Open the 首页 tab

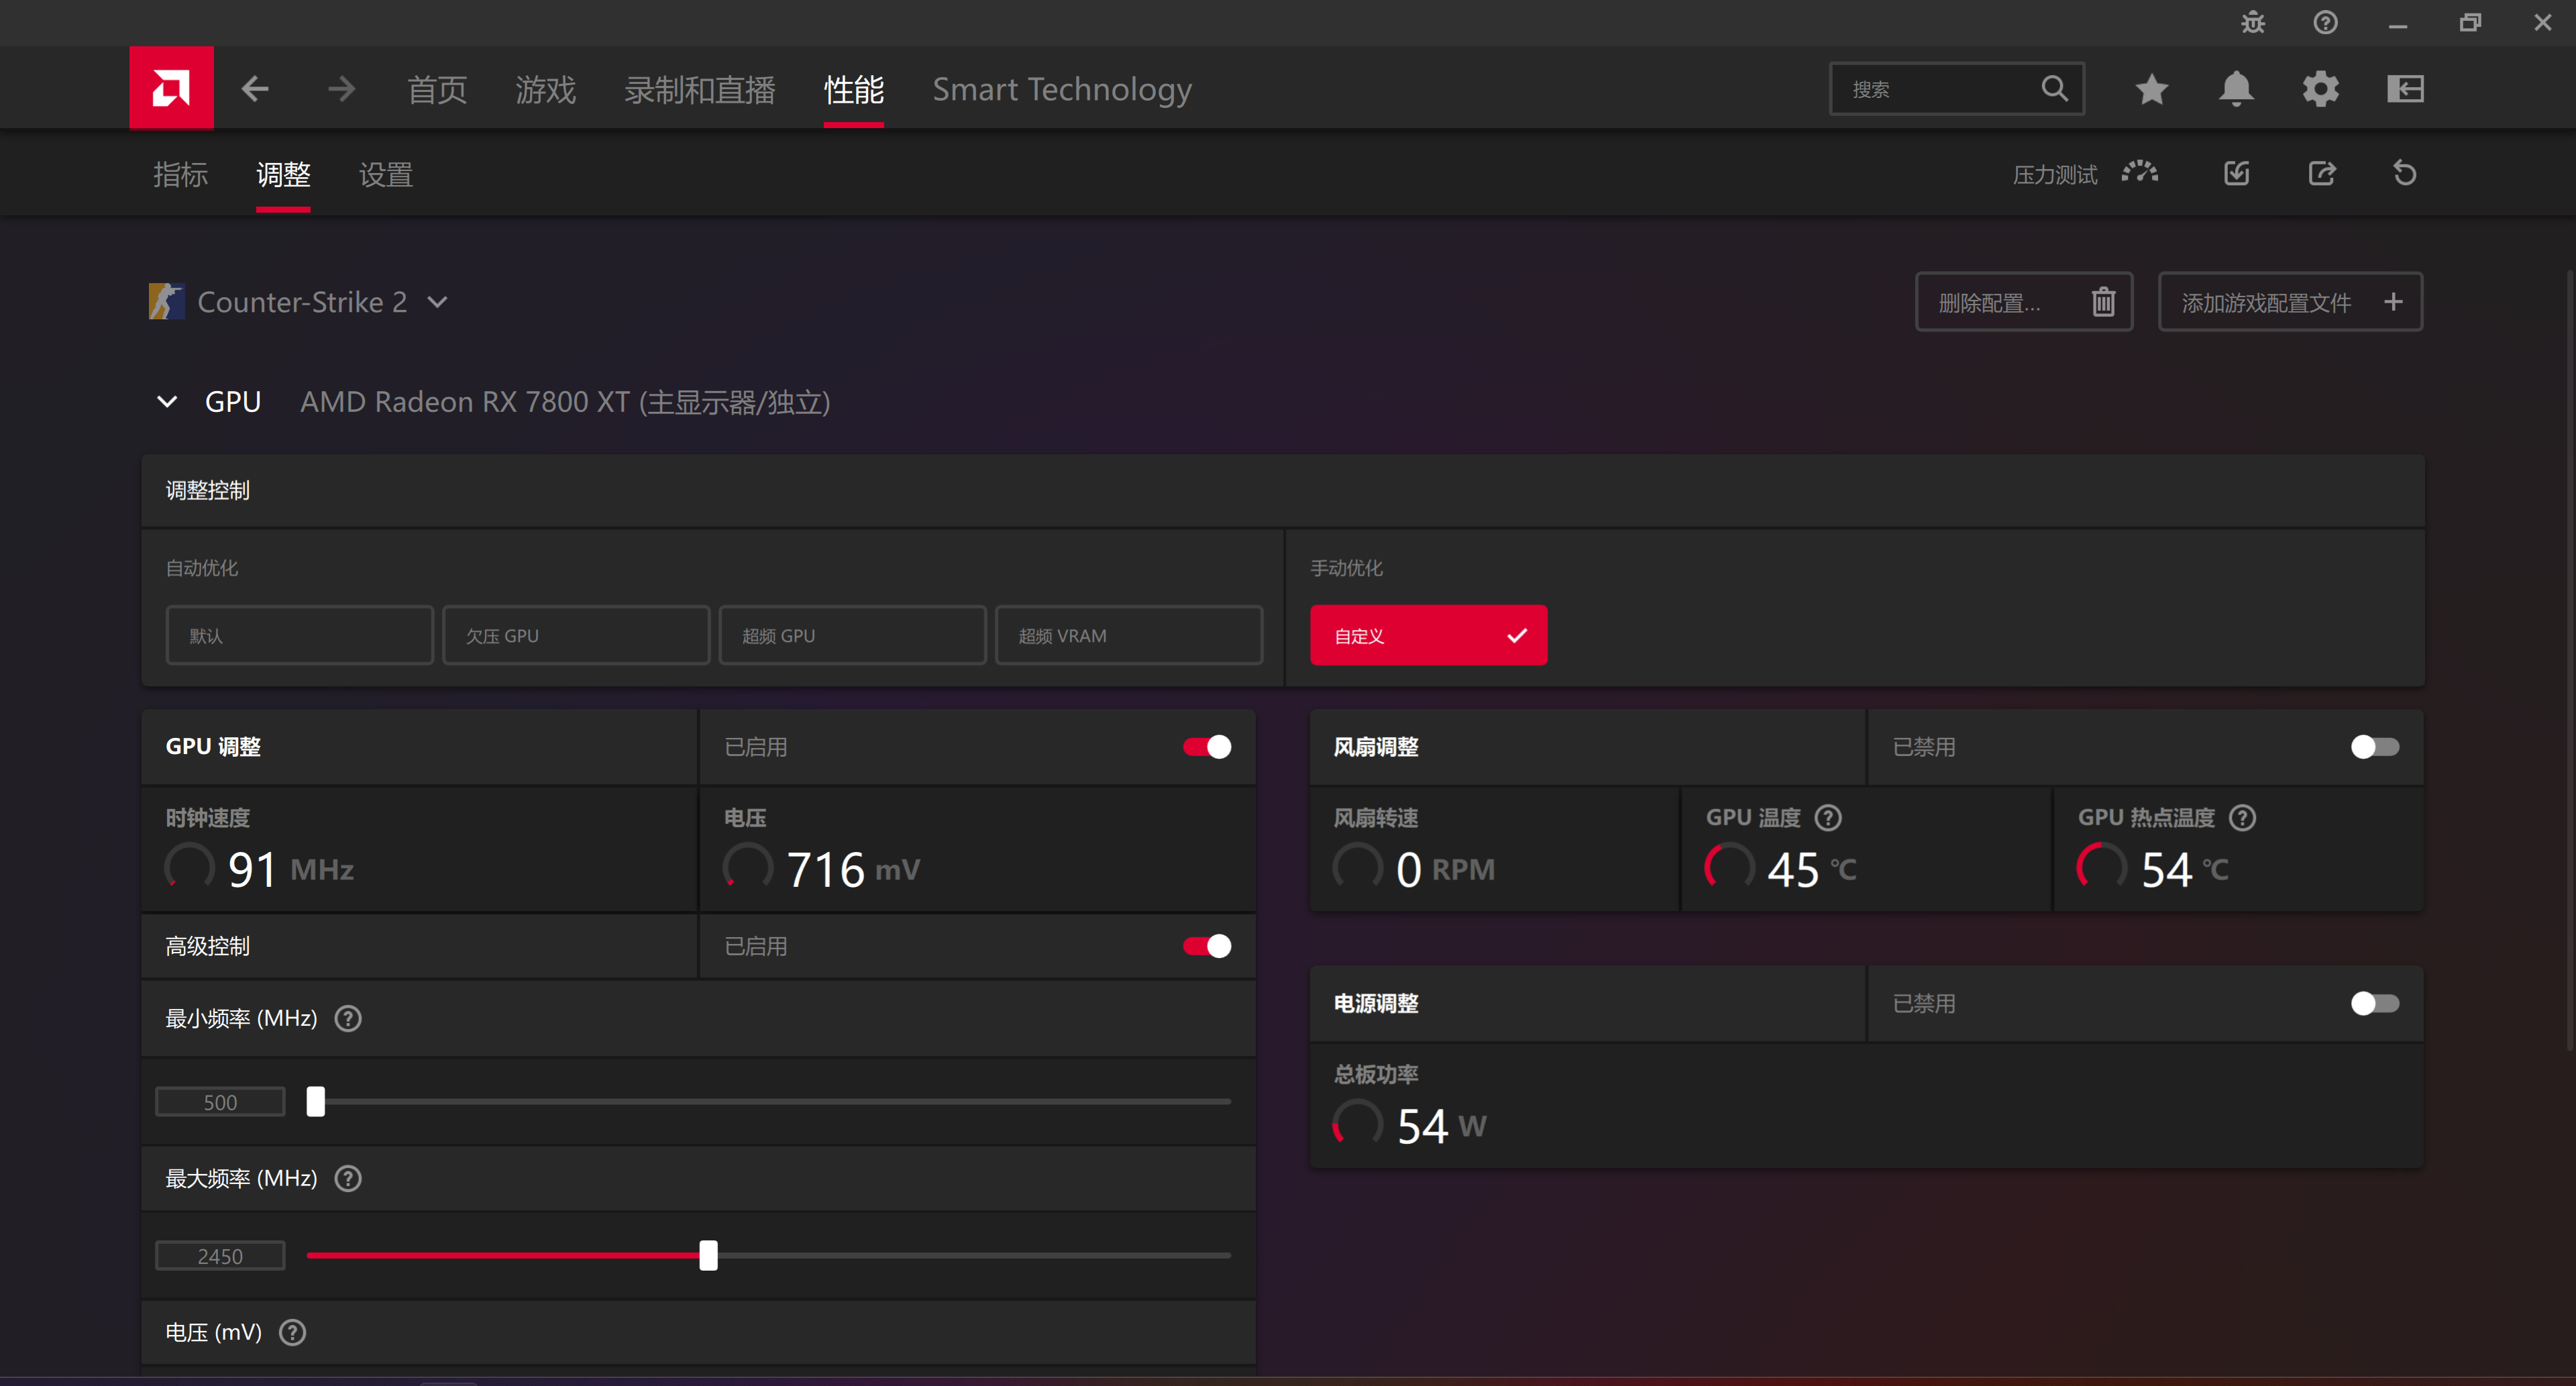pos(437,89)
